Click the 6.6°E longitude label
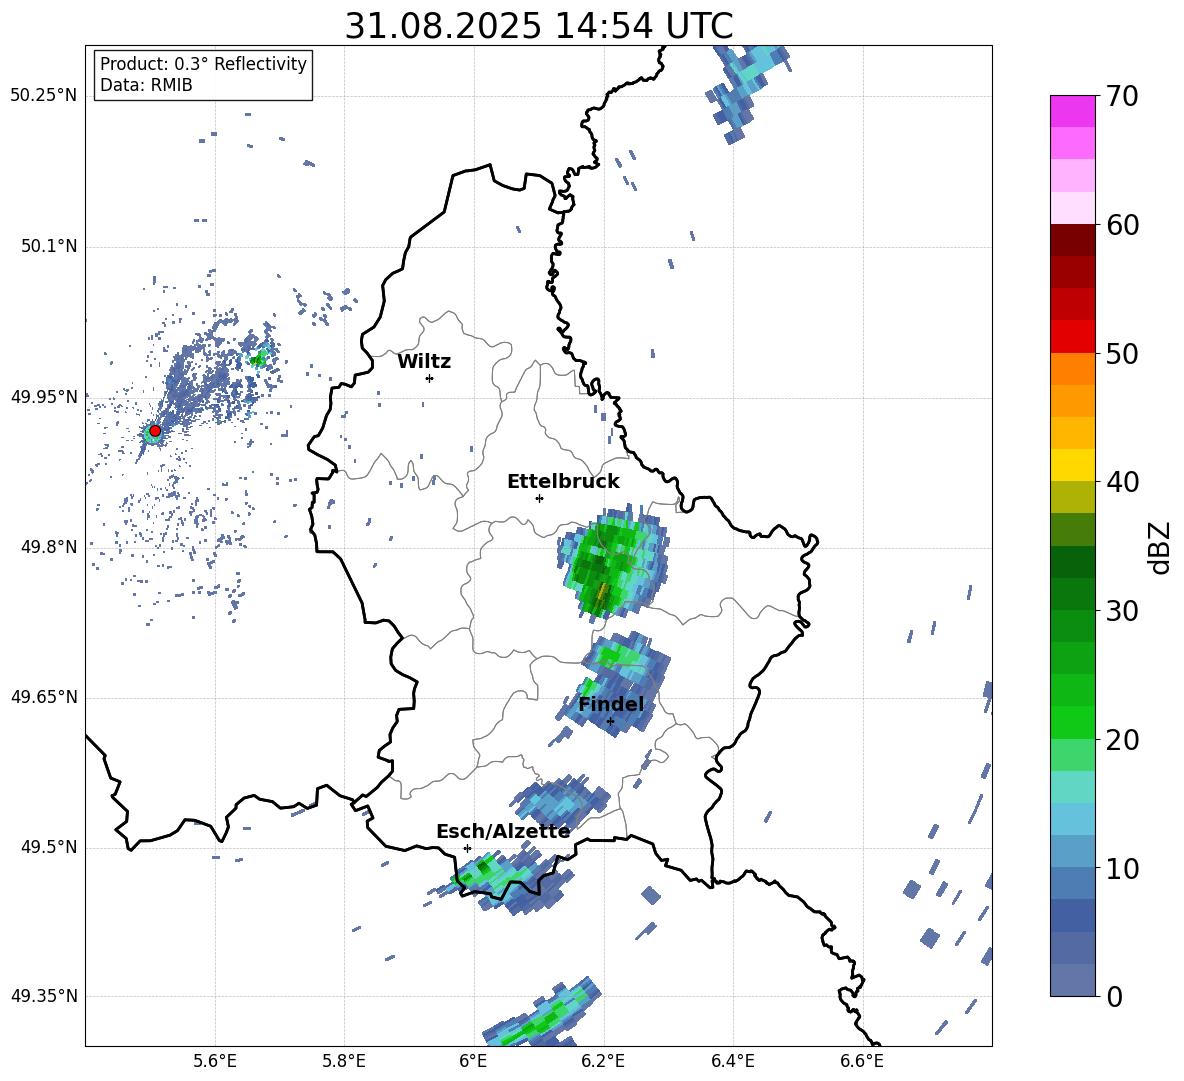 tap(862, 1062)
